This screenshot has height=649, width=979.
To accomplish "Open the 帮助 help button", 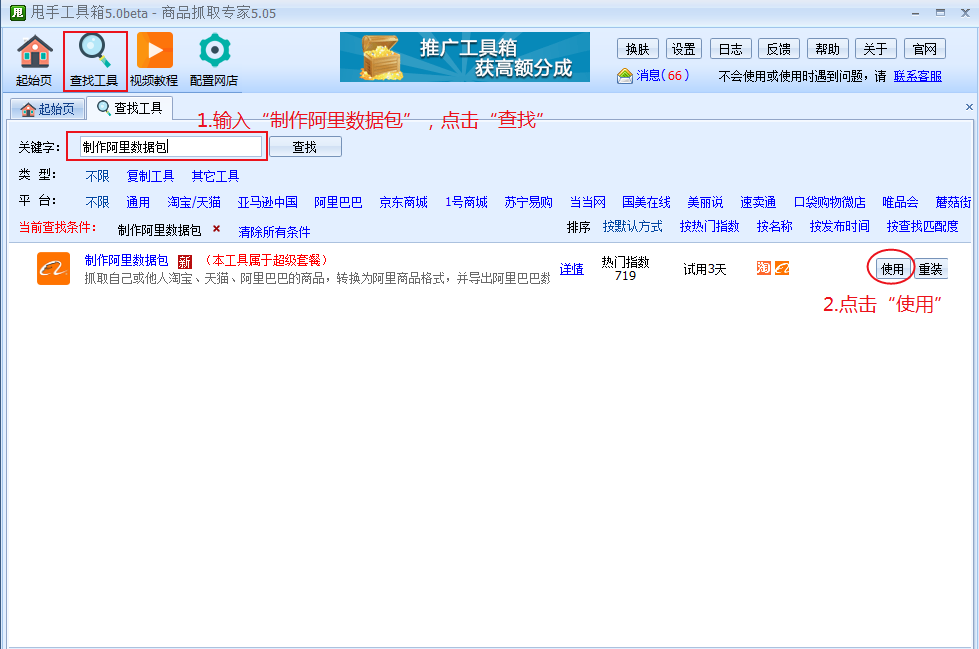I will point(827,49).
